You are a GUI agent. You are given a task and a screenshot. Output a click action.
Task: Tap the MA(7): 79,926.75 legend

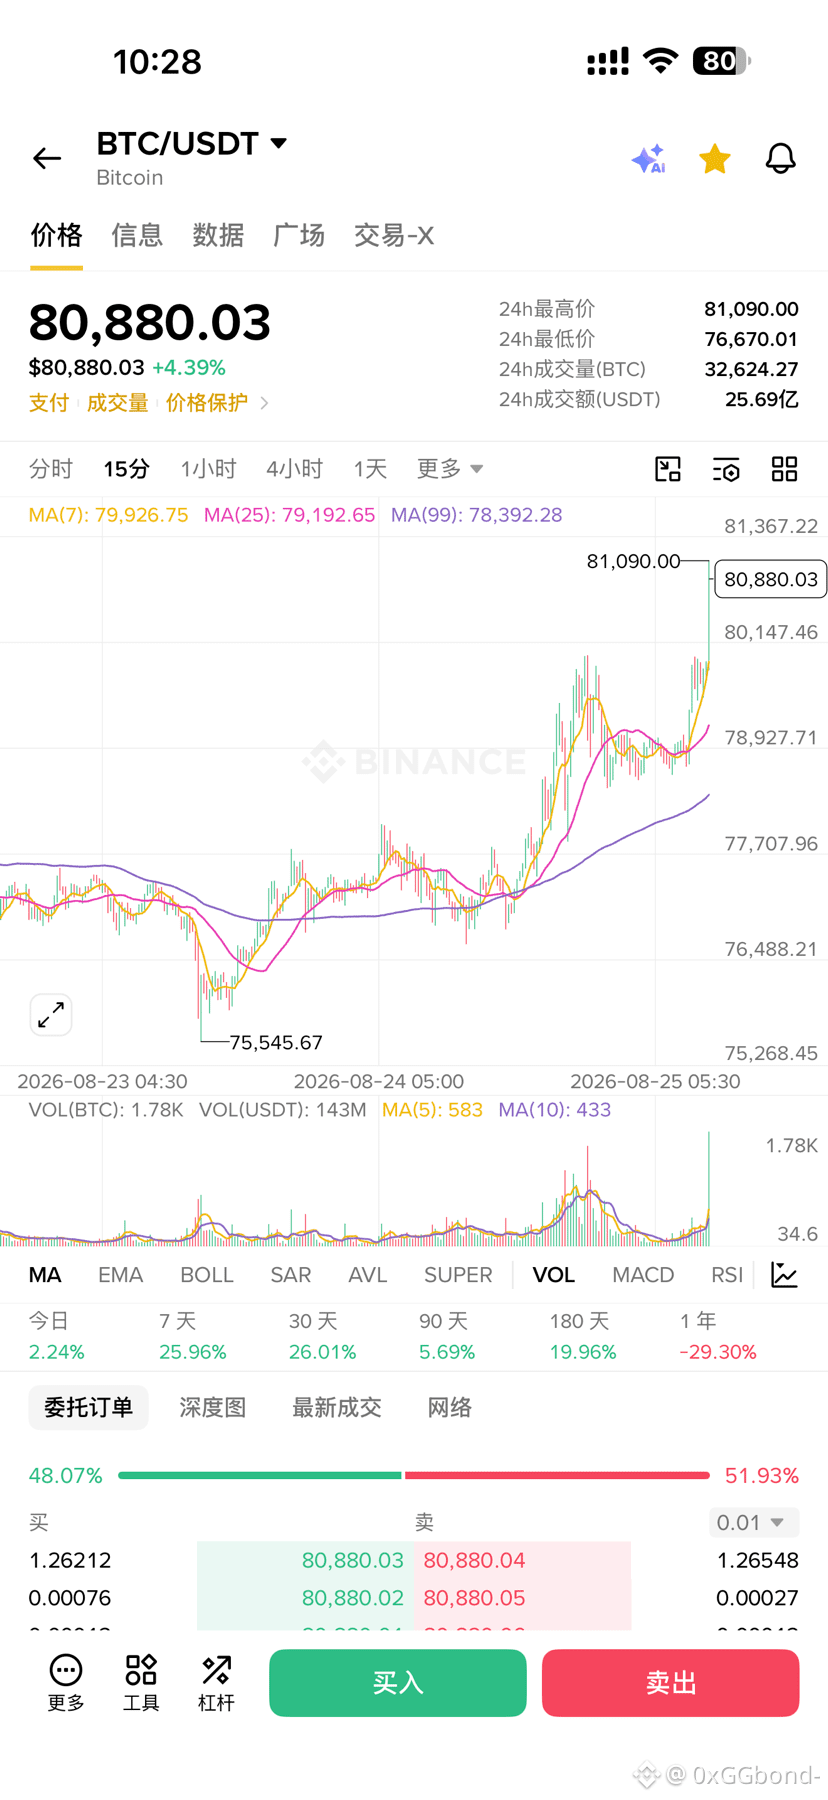[x=108, y=515]
